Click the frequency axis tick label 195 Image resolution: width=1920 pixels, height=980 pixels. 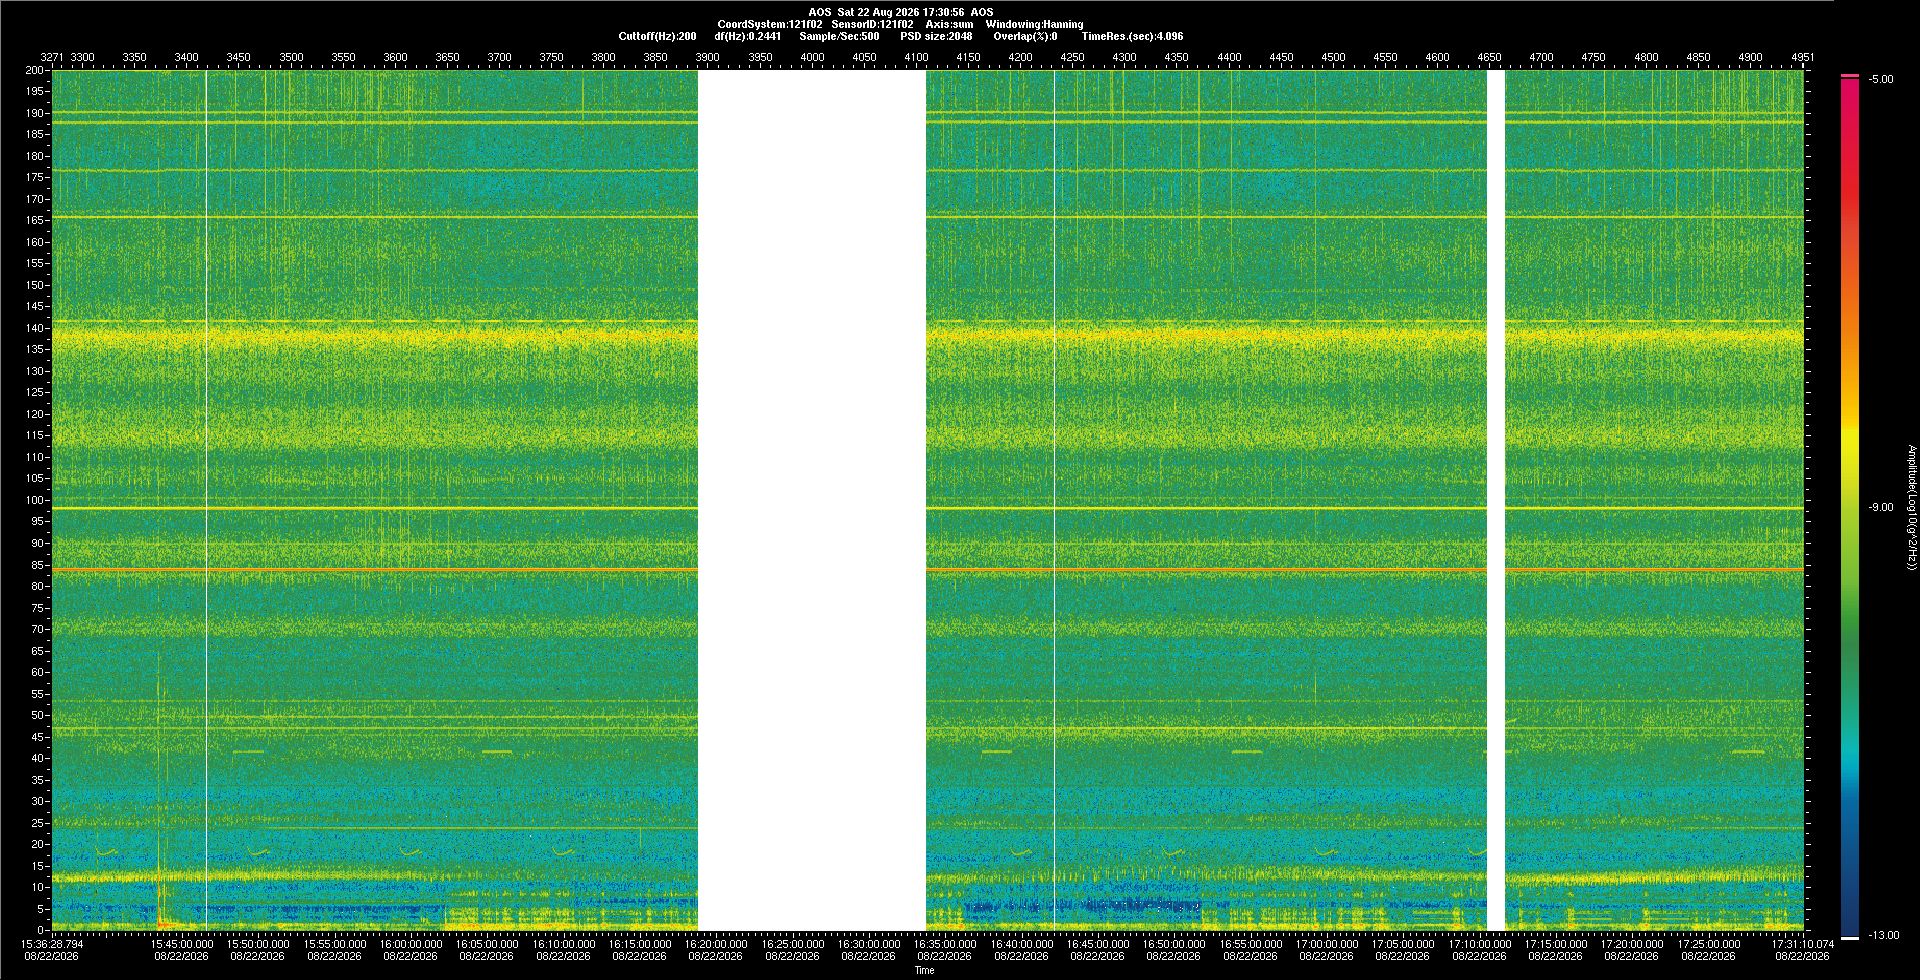point(35,92)
